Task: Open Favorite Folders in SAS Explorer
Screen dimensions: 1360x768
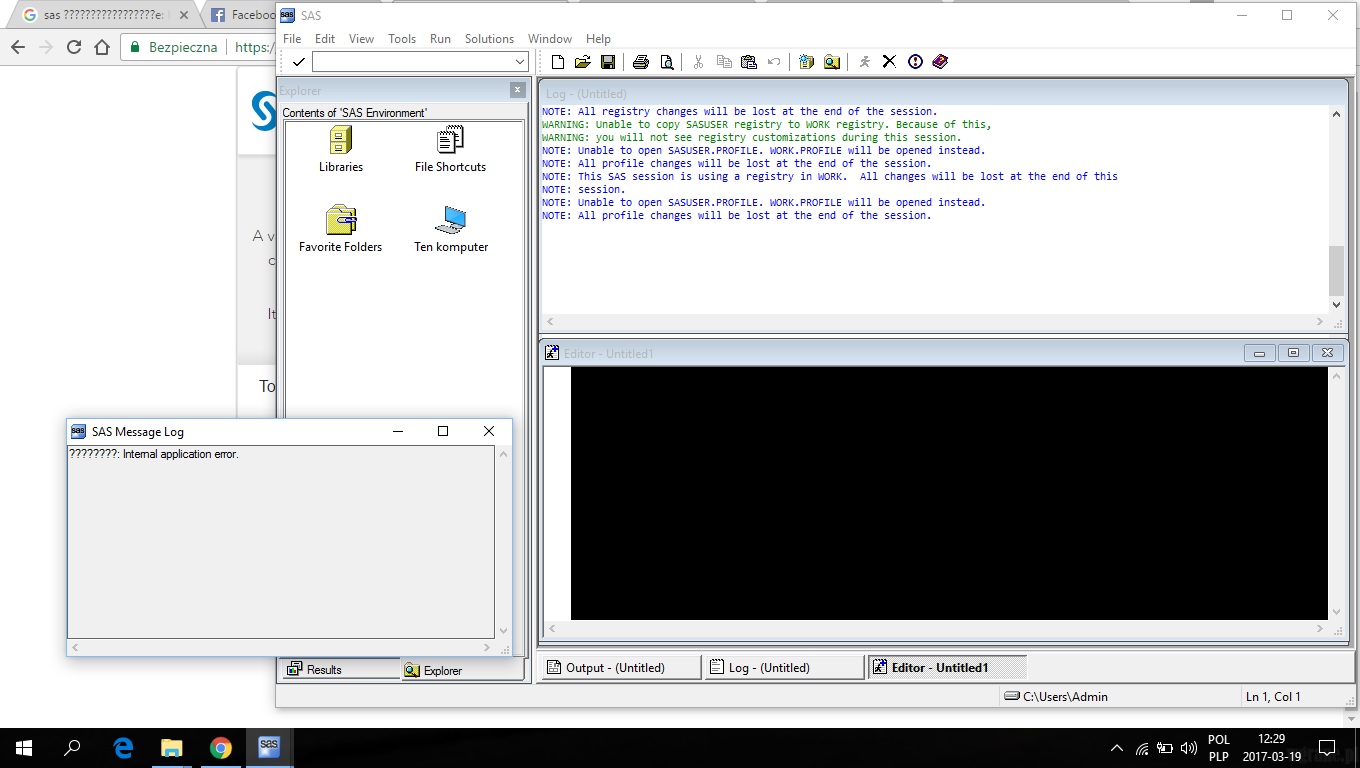Action: [x=340, y=220]
